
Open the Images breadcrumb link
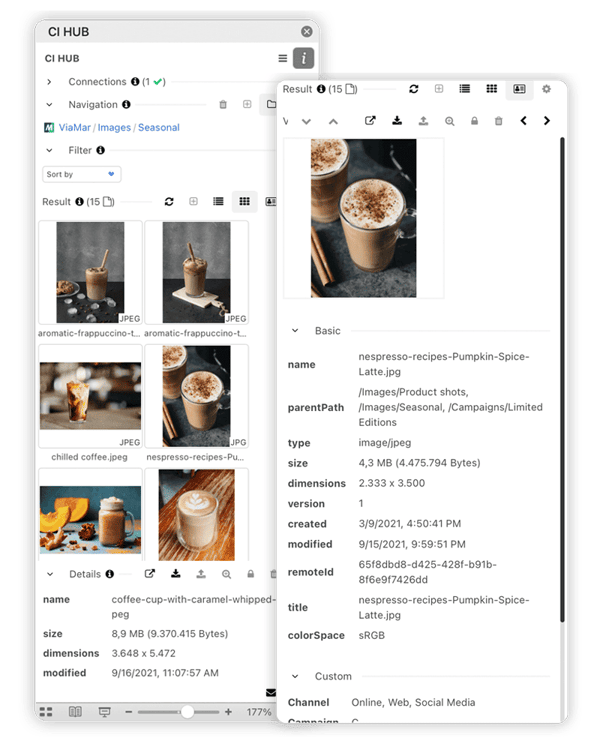pyautogui.click(x=114, y=127)
